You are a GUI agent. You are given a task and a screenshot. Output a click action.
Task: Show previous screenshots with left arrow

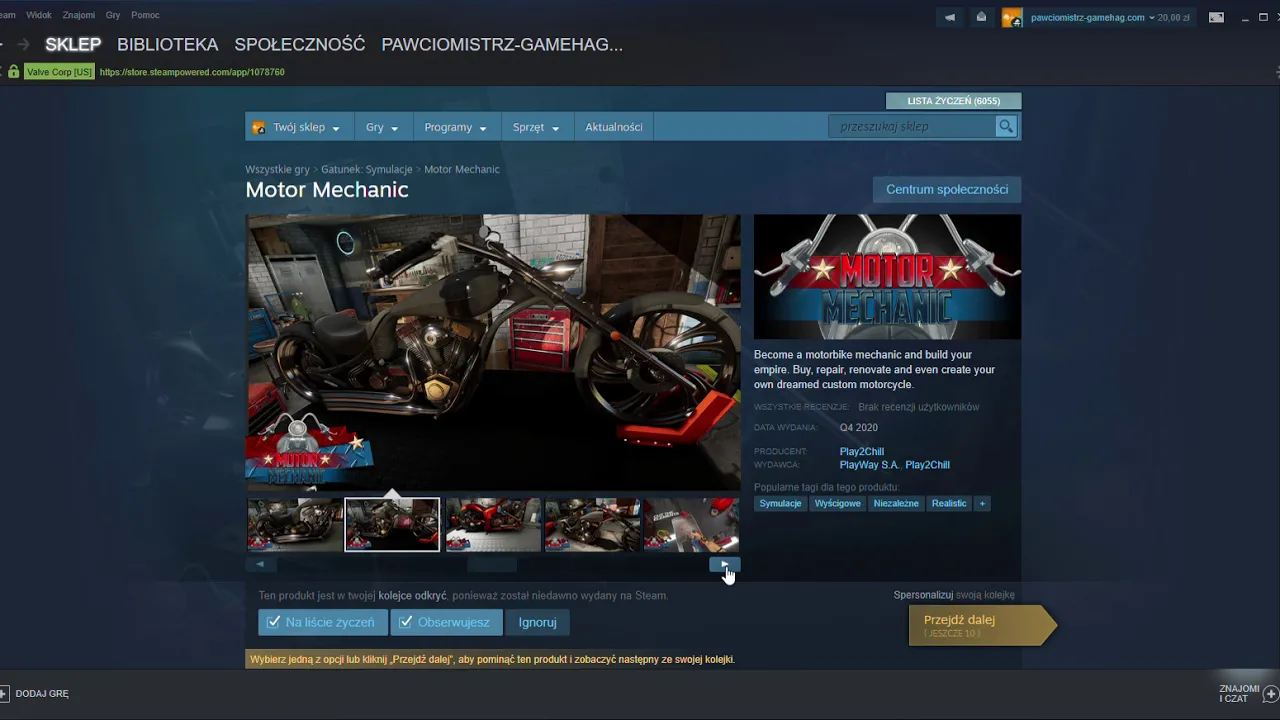(x=260, y=564)
